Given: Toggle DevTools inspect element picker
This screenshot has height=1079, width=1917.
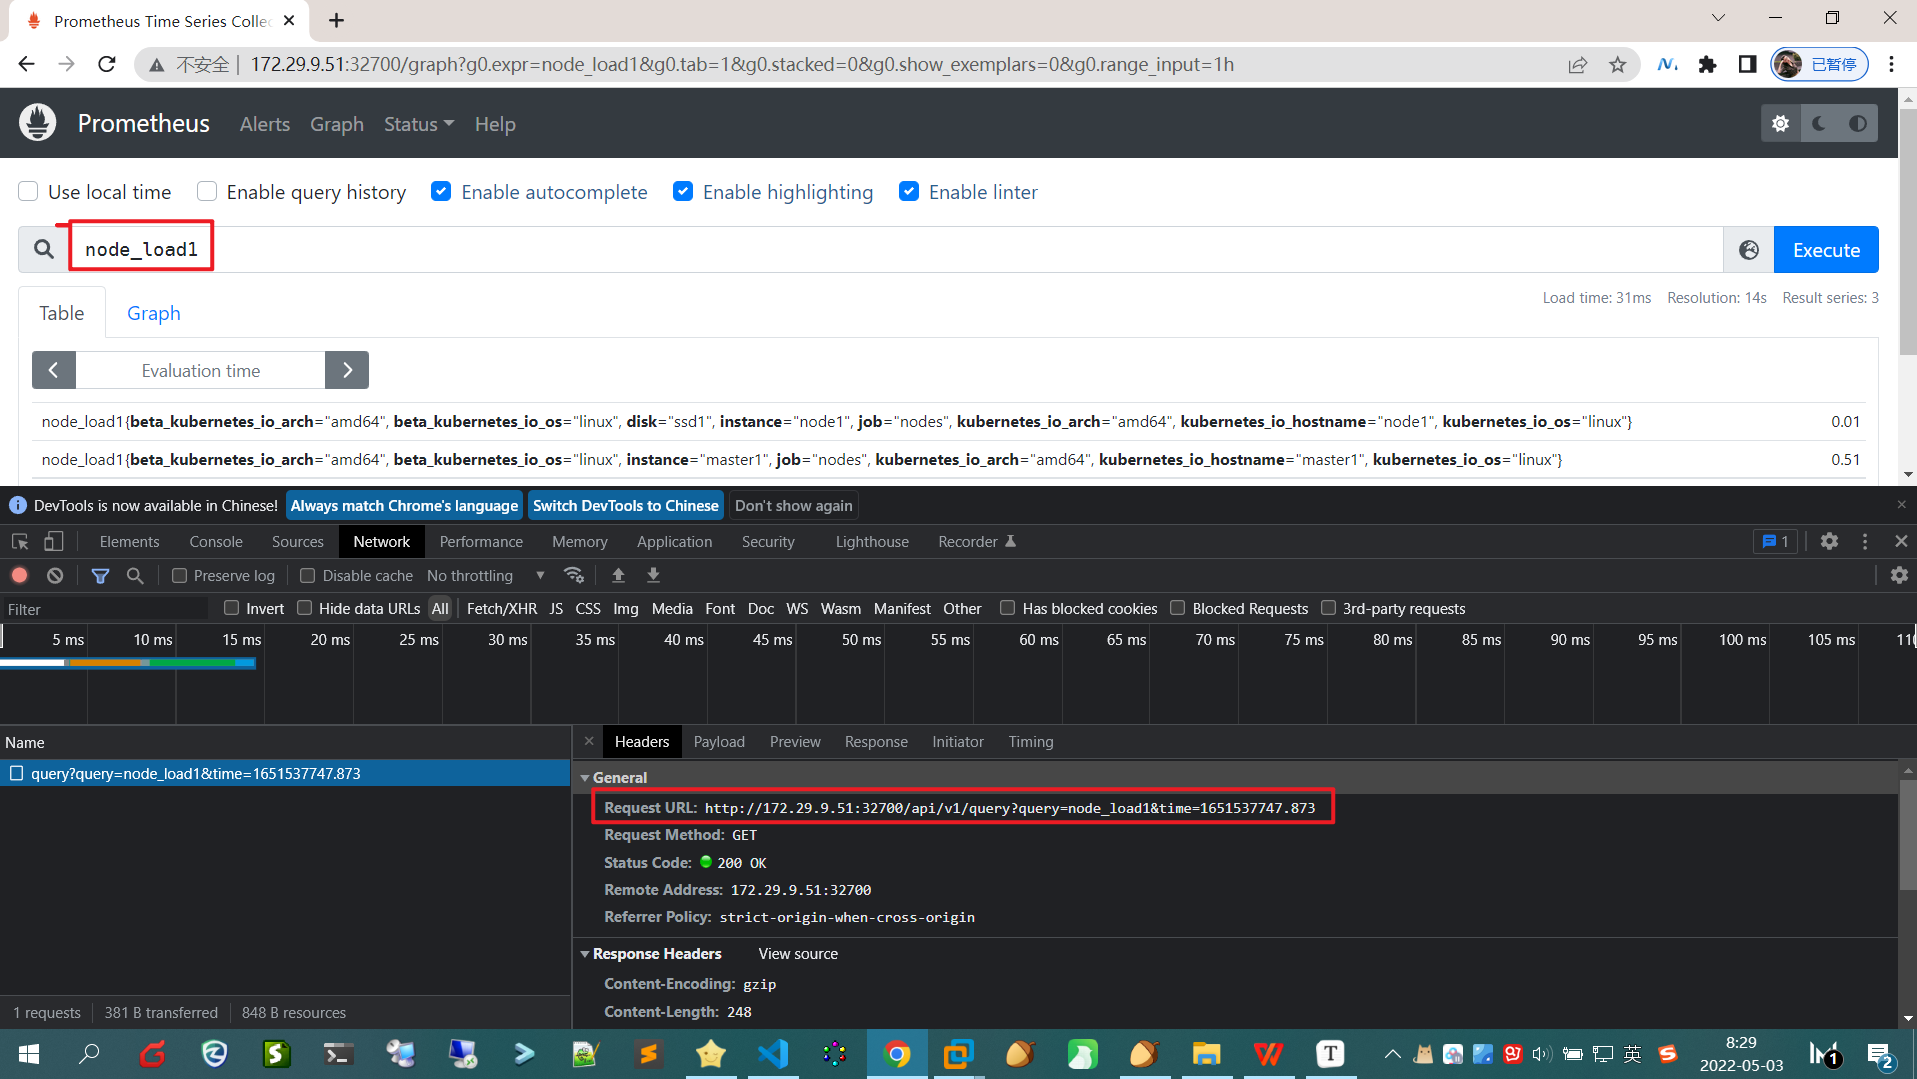Looking at the screenshot, I should (x=20, y=541).
